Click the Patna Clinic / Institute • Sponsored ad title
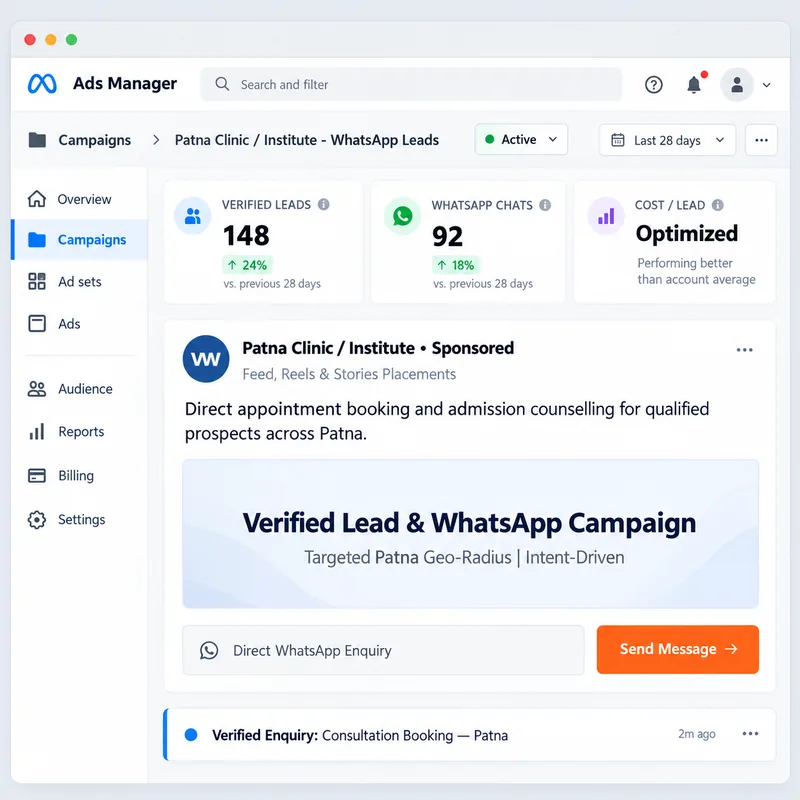The image size is (800, 800). click(378, 348)
